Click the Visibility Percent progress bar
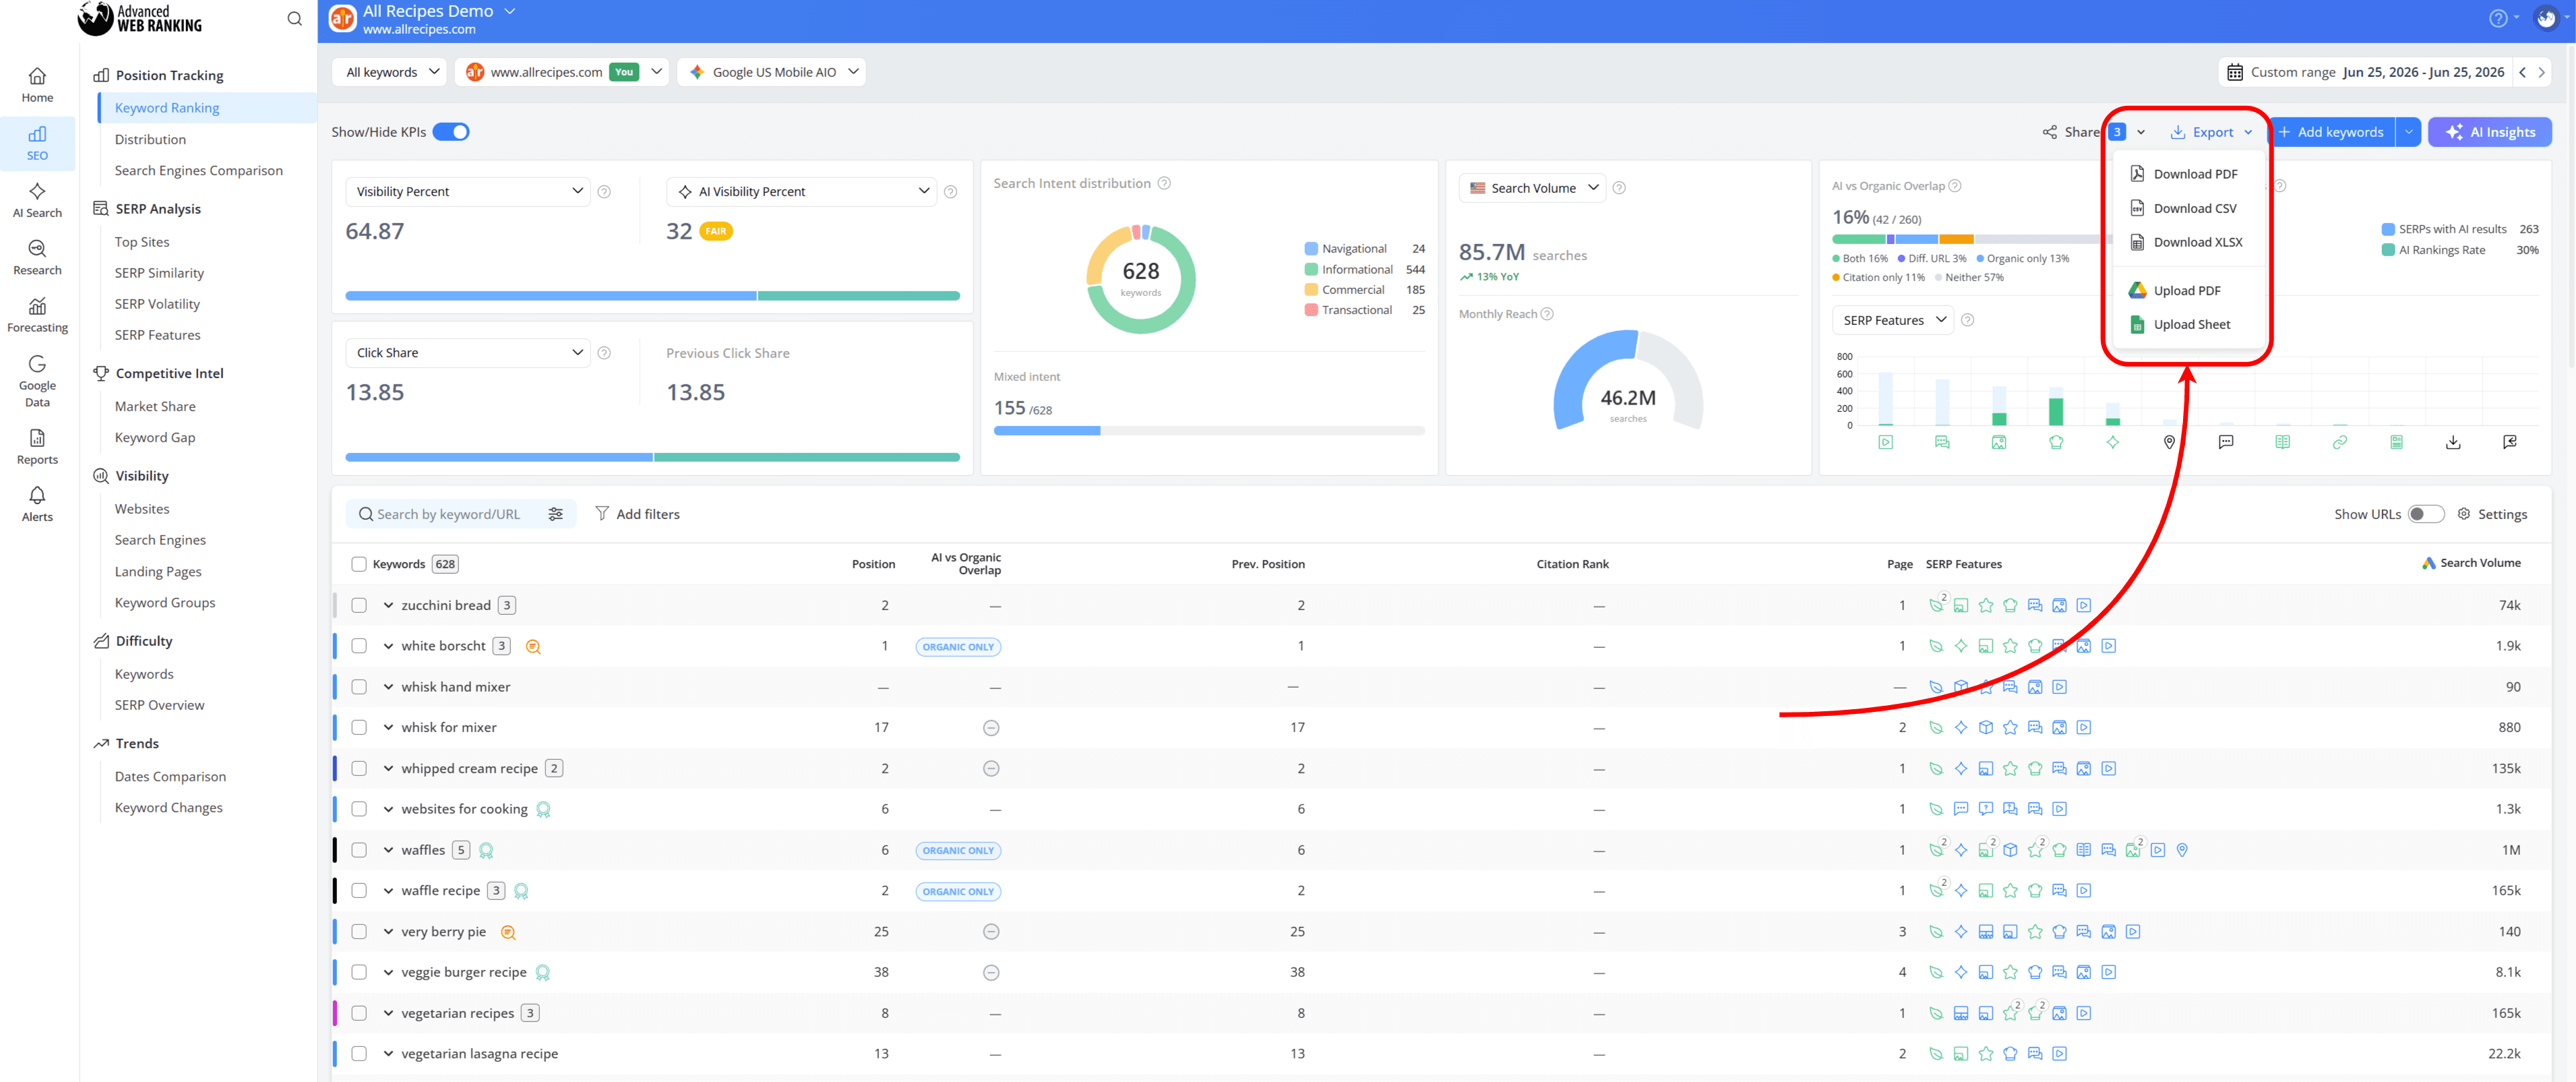2576x1082 pixels. point(652,296)
